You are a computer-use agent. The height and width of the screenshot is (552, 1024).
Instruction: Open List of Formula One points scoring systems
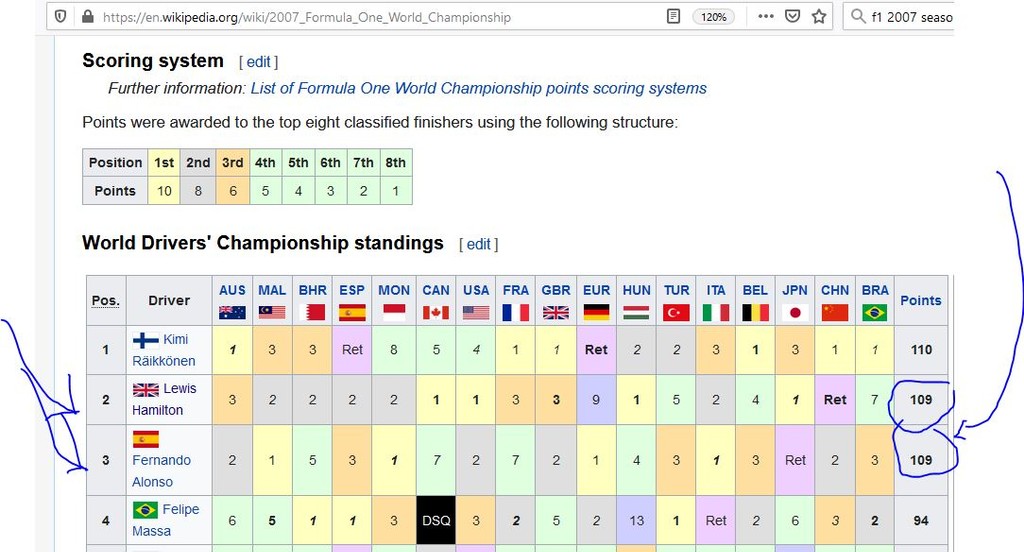tap(478, 88)
